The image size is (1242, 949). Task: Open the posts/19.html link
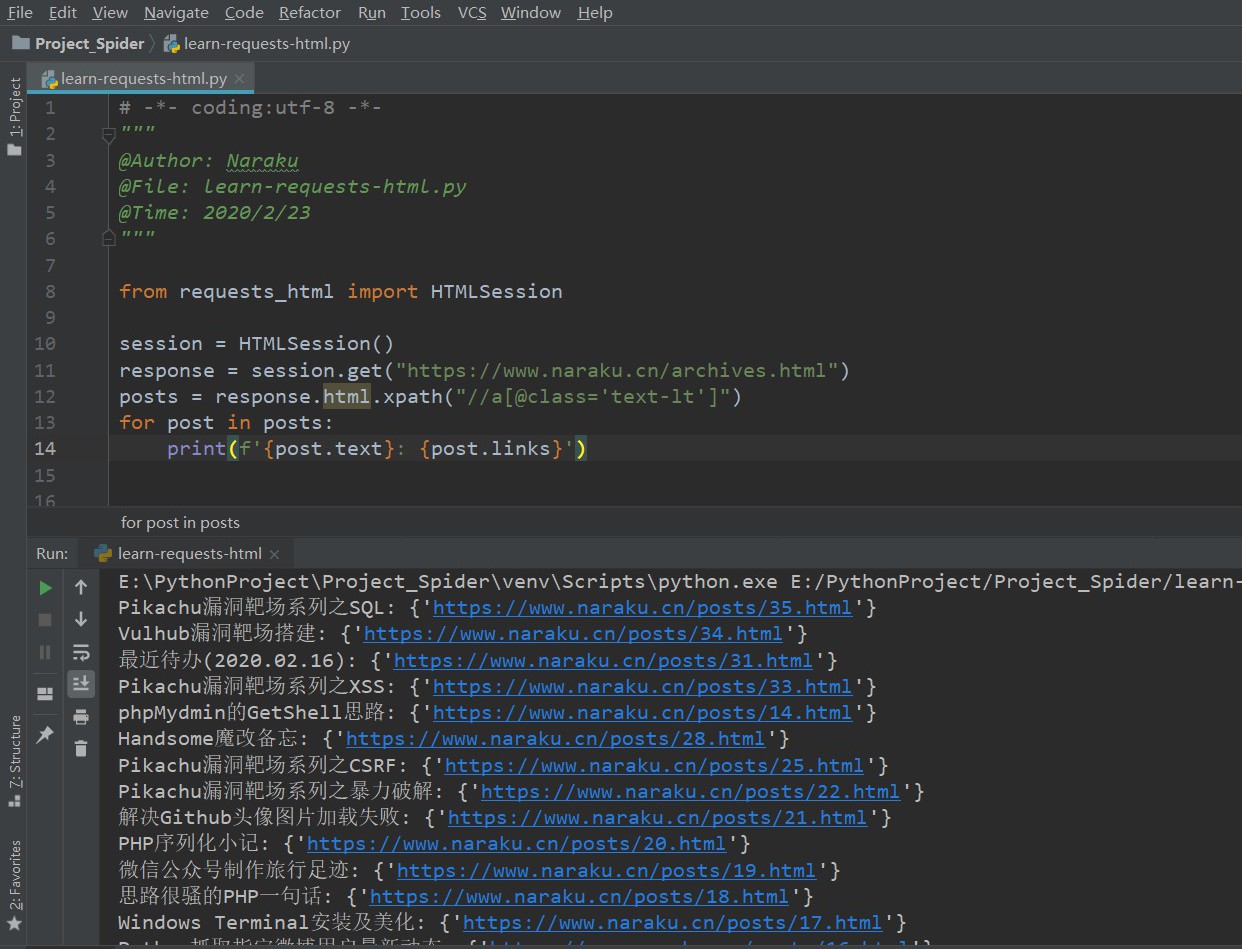(606, 871)
